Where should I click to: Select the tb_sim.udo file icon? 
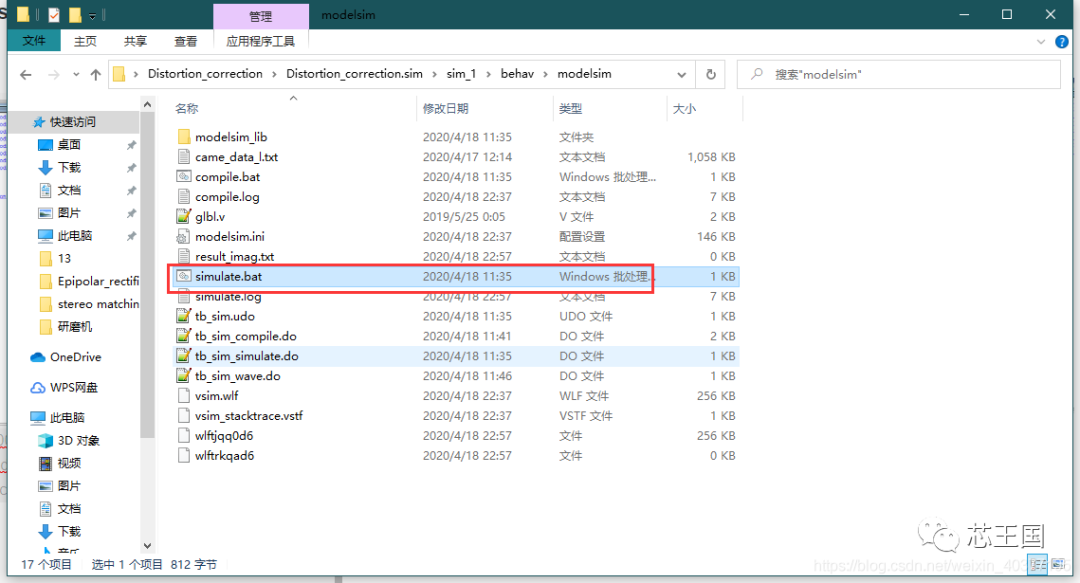click(x=184, y=316)
